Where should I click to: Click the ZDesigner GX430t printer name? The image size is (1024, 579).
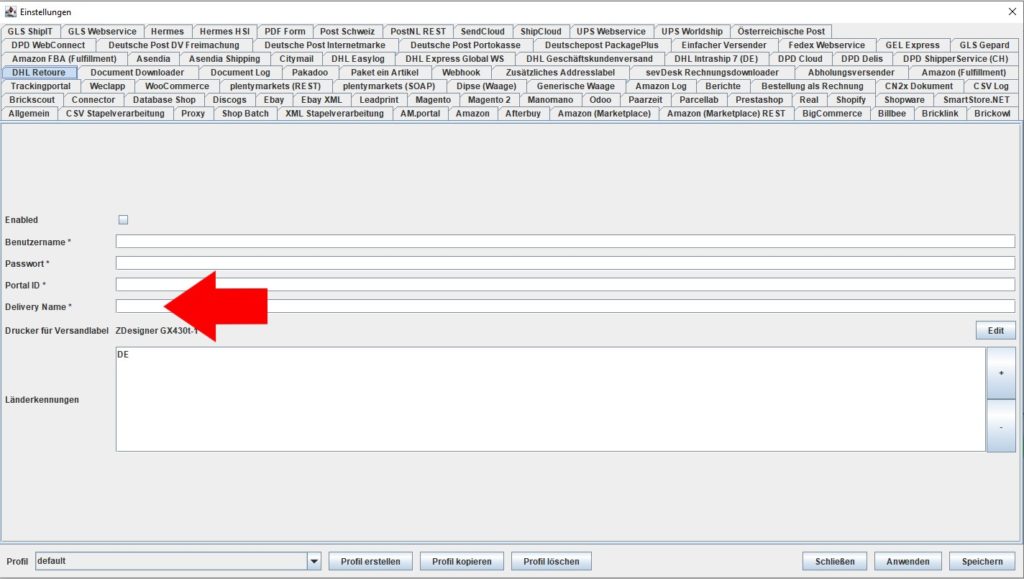157,330
